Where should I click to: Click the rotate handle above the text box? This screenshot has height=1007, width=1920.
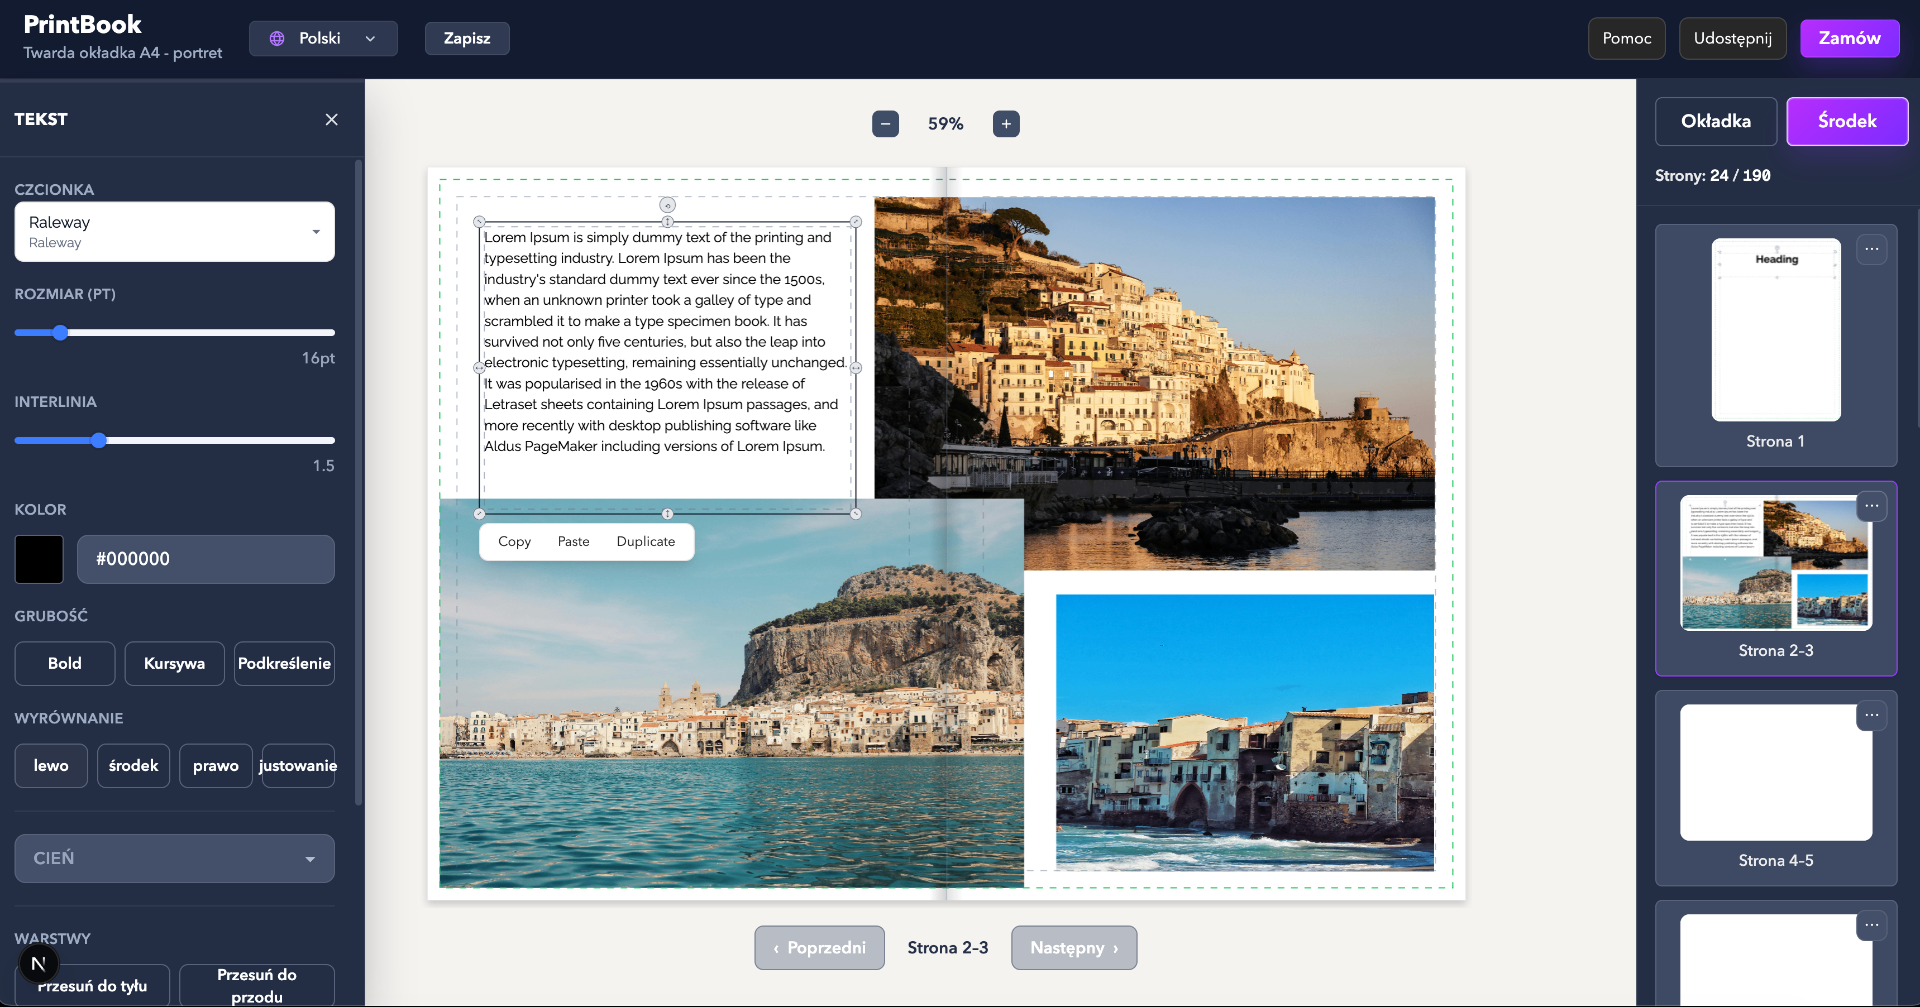(667, 205)
